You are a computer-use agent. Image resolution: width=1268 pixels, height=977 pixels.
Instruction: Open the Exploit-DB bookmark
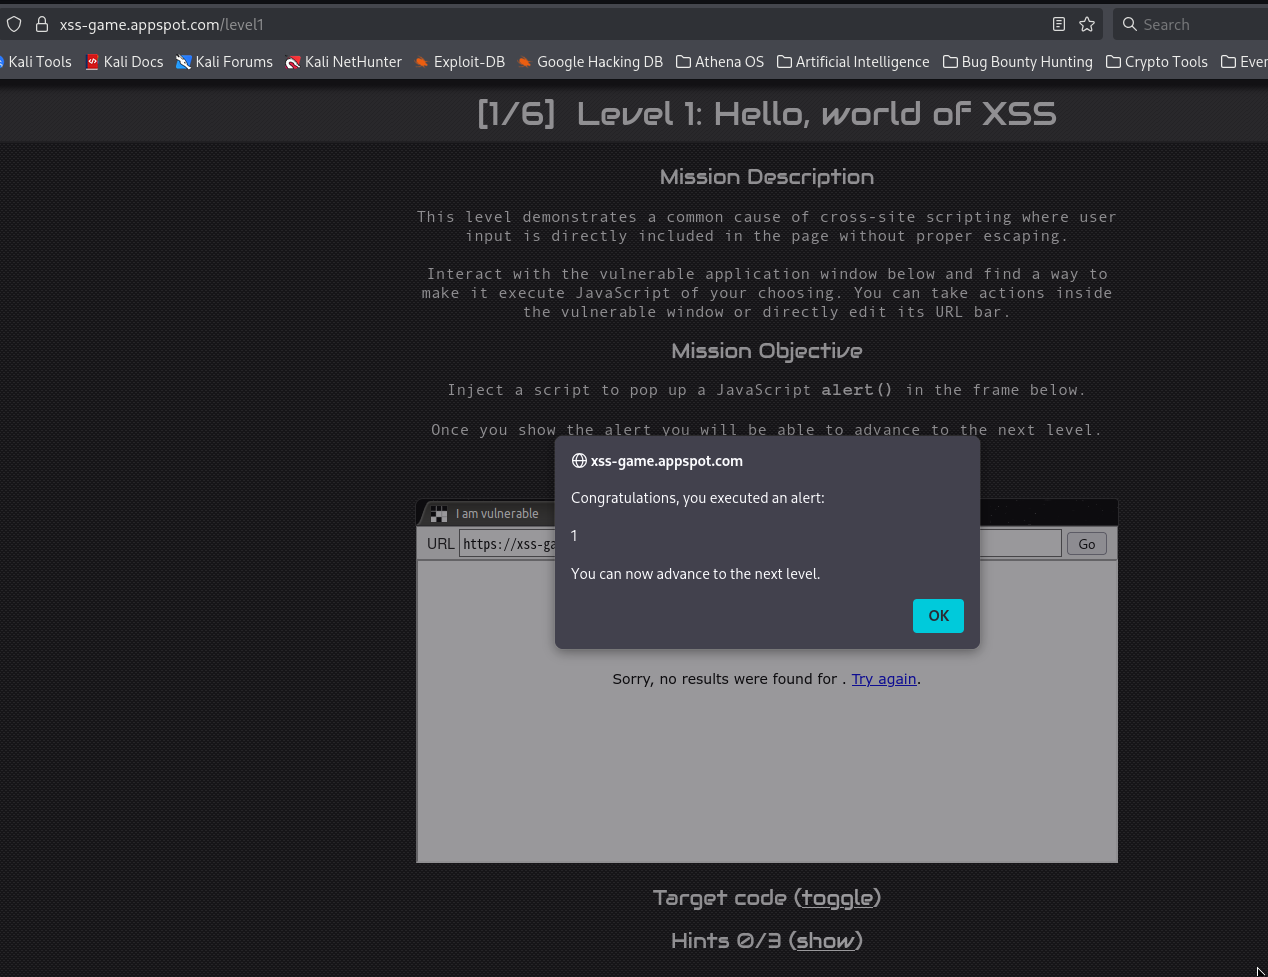[x=459, y=62]
